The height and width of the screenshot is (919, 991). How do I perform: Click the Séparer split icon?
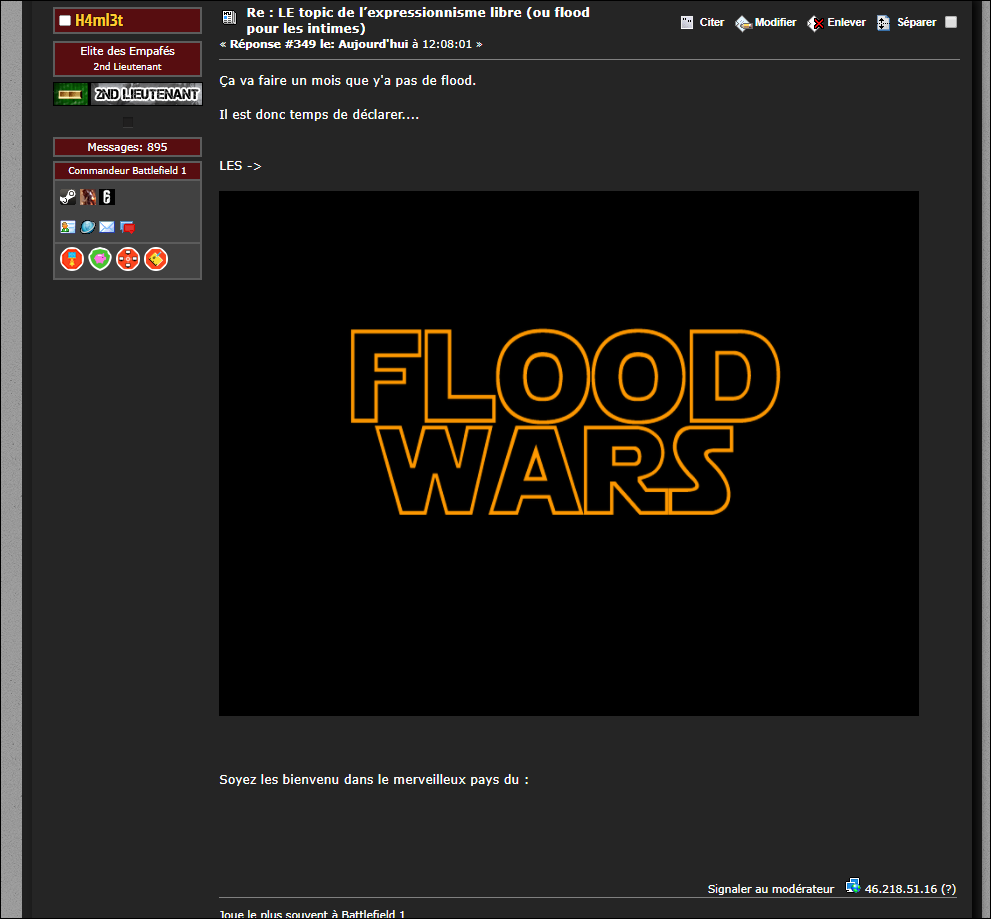[884, 23]
